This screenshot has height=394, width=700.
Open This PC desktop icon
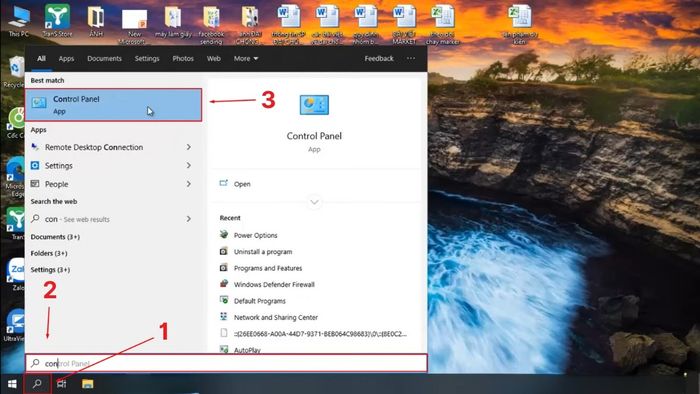[19, 20]
